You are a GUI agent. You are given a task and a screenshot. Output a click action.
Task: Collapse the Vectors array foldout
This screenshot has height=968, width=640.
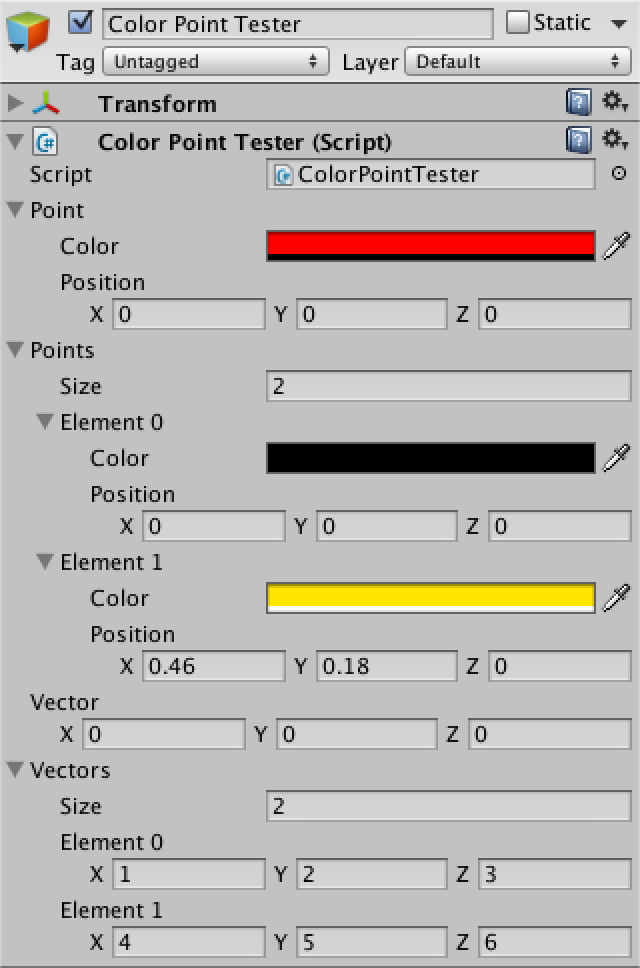[15, 769]
